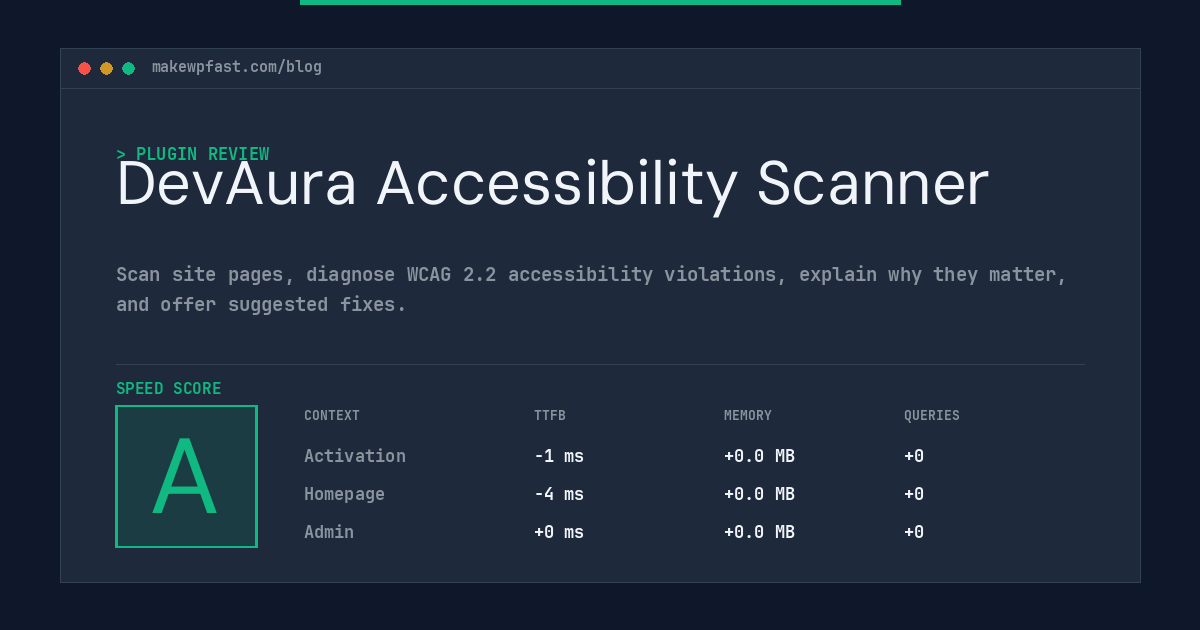1200x630 pixels.
Task: Click the MEMORY column header
Action: click(748, 416)
